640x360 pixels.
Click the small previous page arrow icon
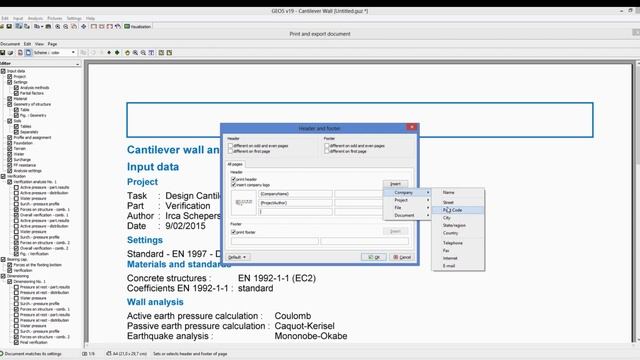pyautogui.click(x=109, y=52)
